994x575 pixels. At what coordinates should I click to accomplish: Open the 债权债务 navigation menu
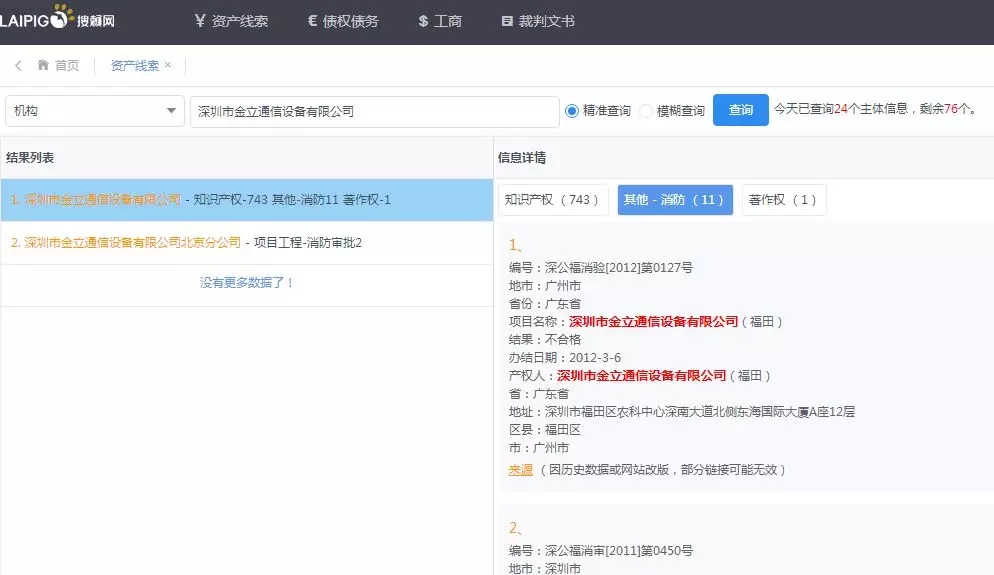click(x=343, y=22)
